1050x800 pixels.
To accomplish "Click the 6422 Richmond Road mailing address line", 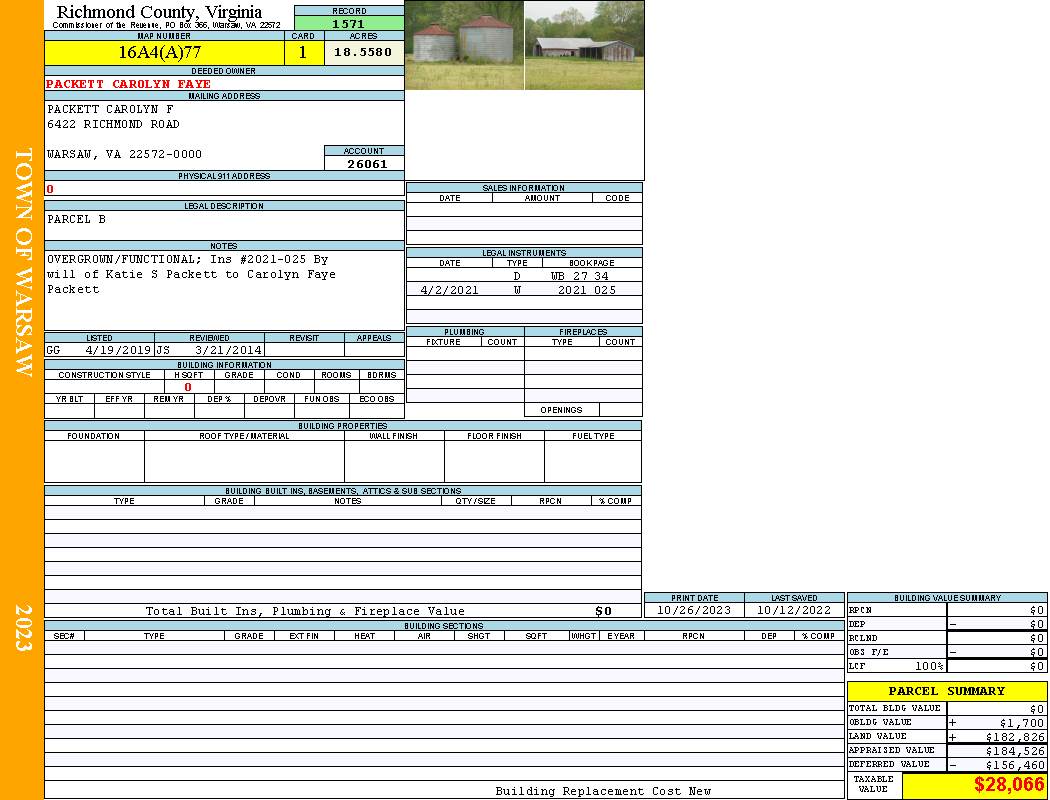I will (113, 124).
